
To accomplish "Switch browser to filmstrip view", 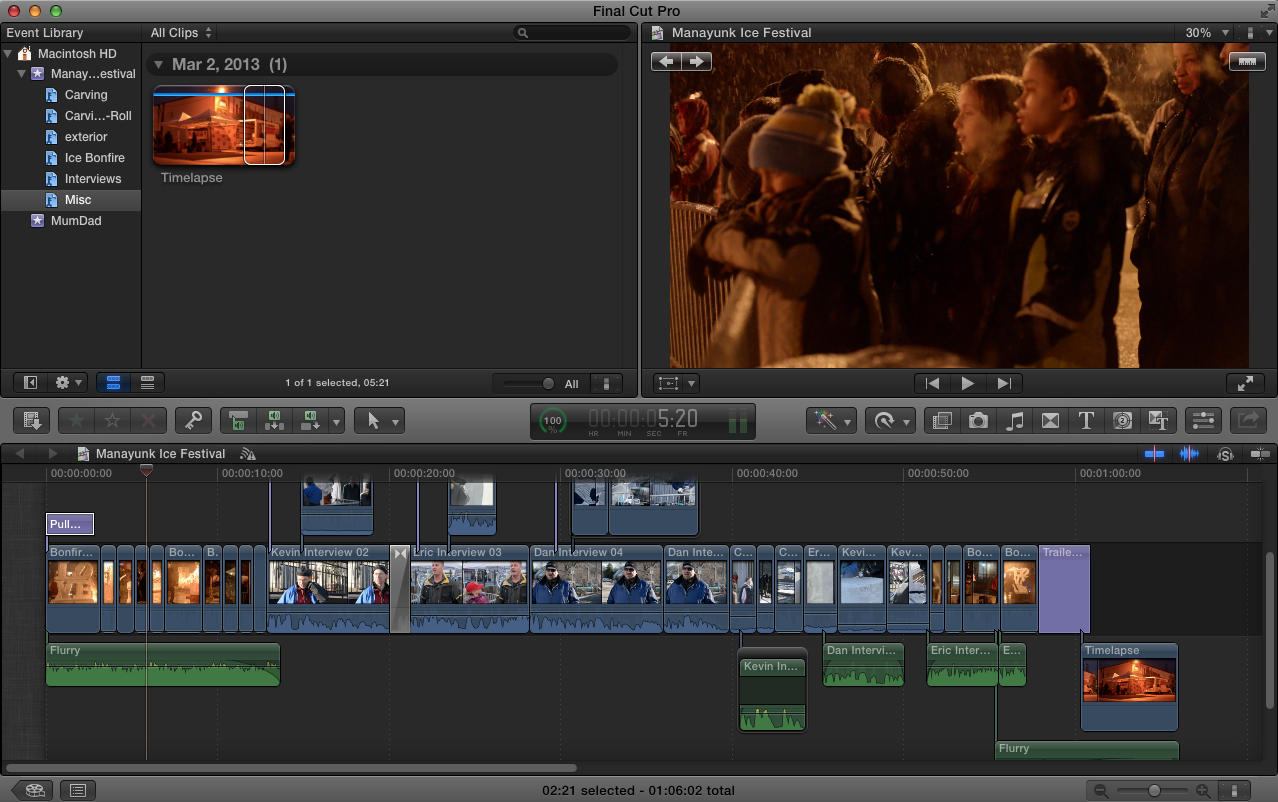I will pyautogui.click(x=113, y=382).
